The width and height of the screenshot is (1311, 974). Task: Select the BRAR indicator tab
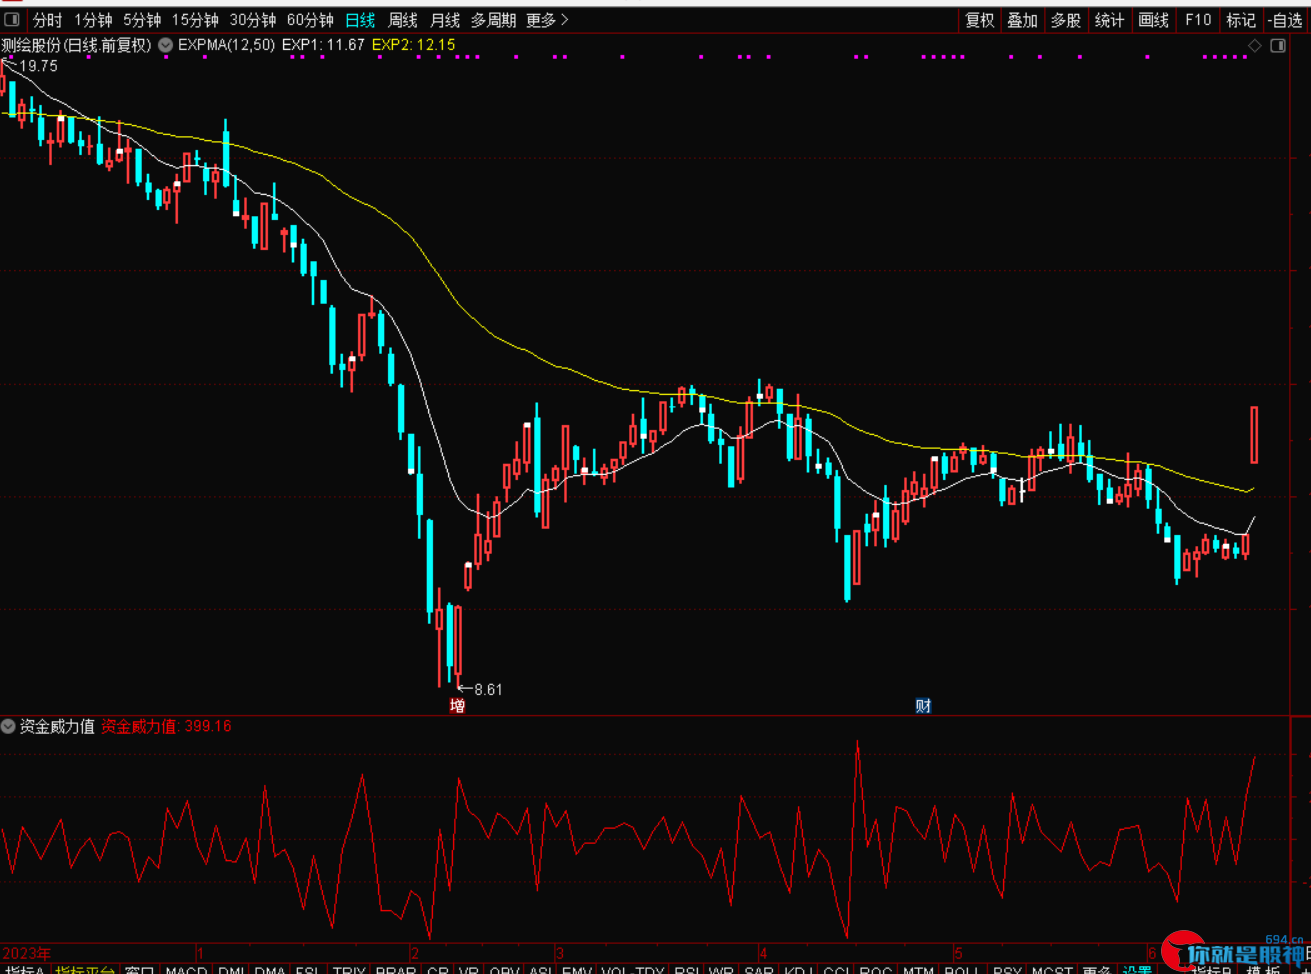(396, 970)
